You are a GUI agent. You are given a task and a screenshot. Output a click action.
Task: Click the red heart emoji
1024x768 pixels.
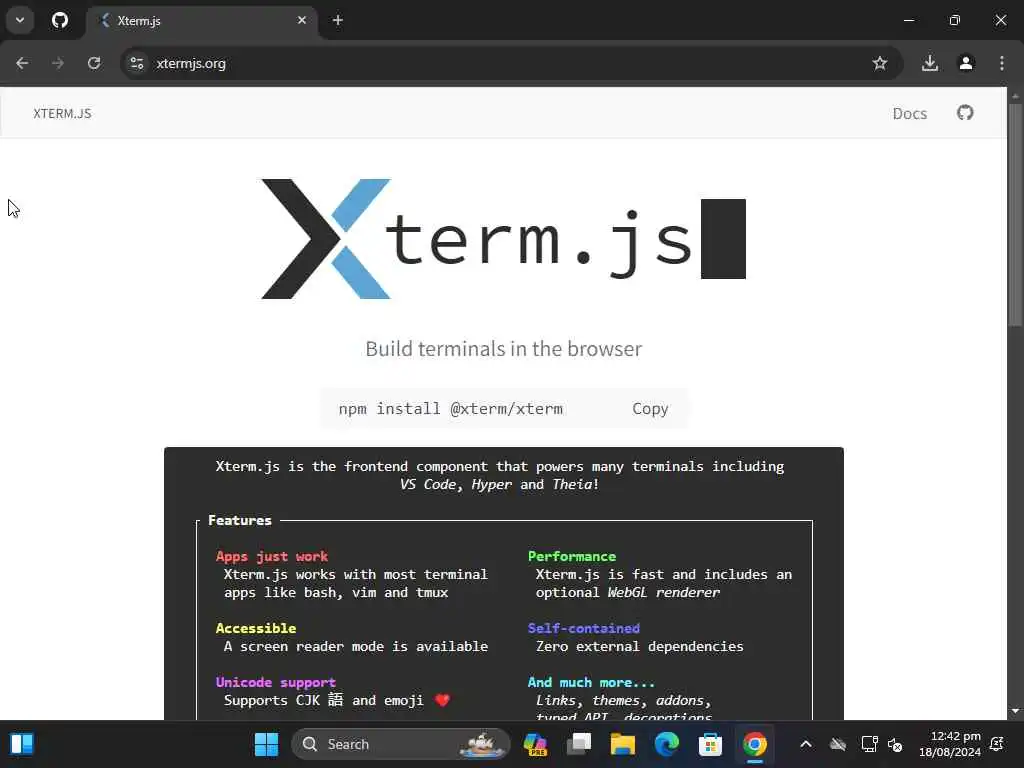(442, 700)
